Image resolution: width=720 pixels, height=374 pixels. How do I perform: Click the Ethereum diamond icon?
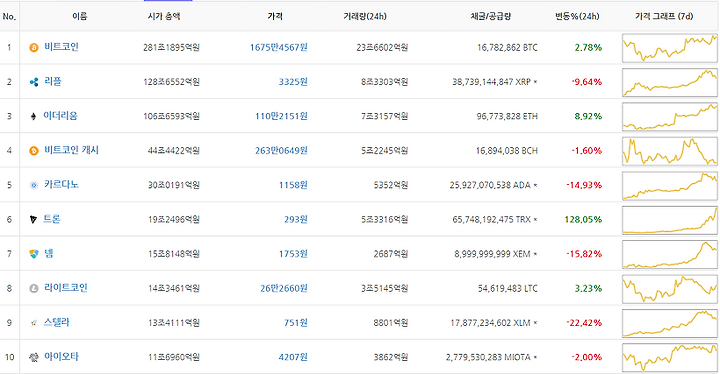(x=33, y=116)
